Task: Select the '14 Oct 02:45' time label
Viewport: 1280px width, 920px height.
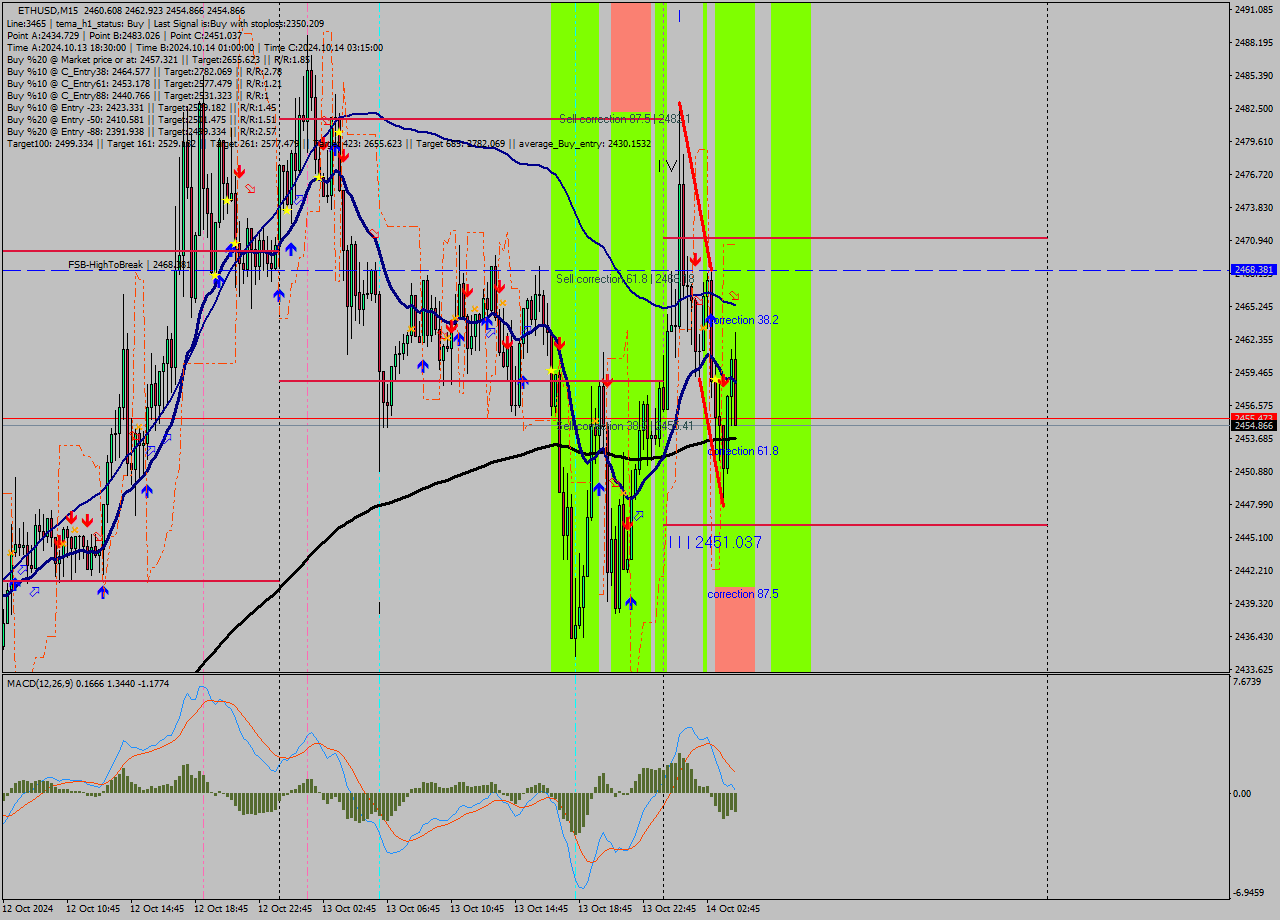Action: tap(733, 909)
